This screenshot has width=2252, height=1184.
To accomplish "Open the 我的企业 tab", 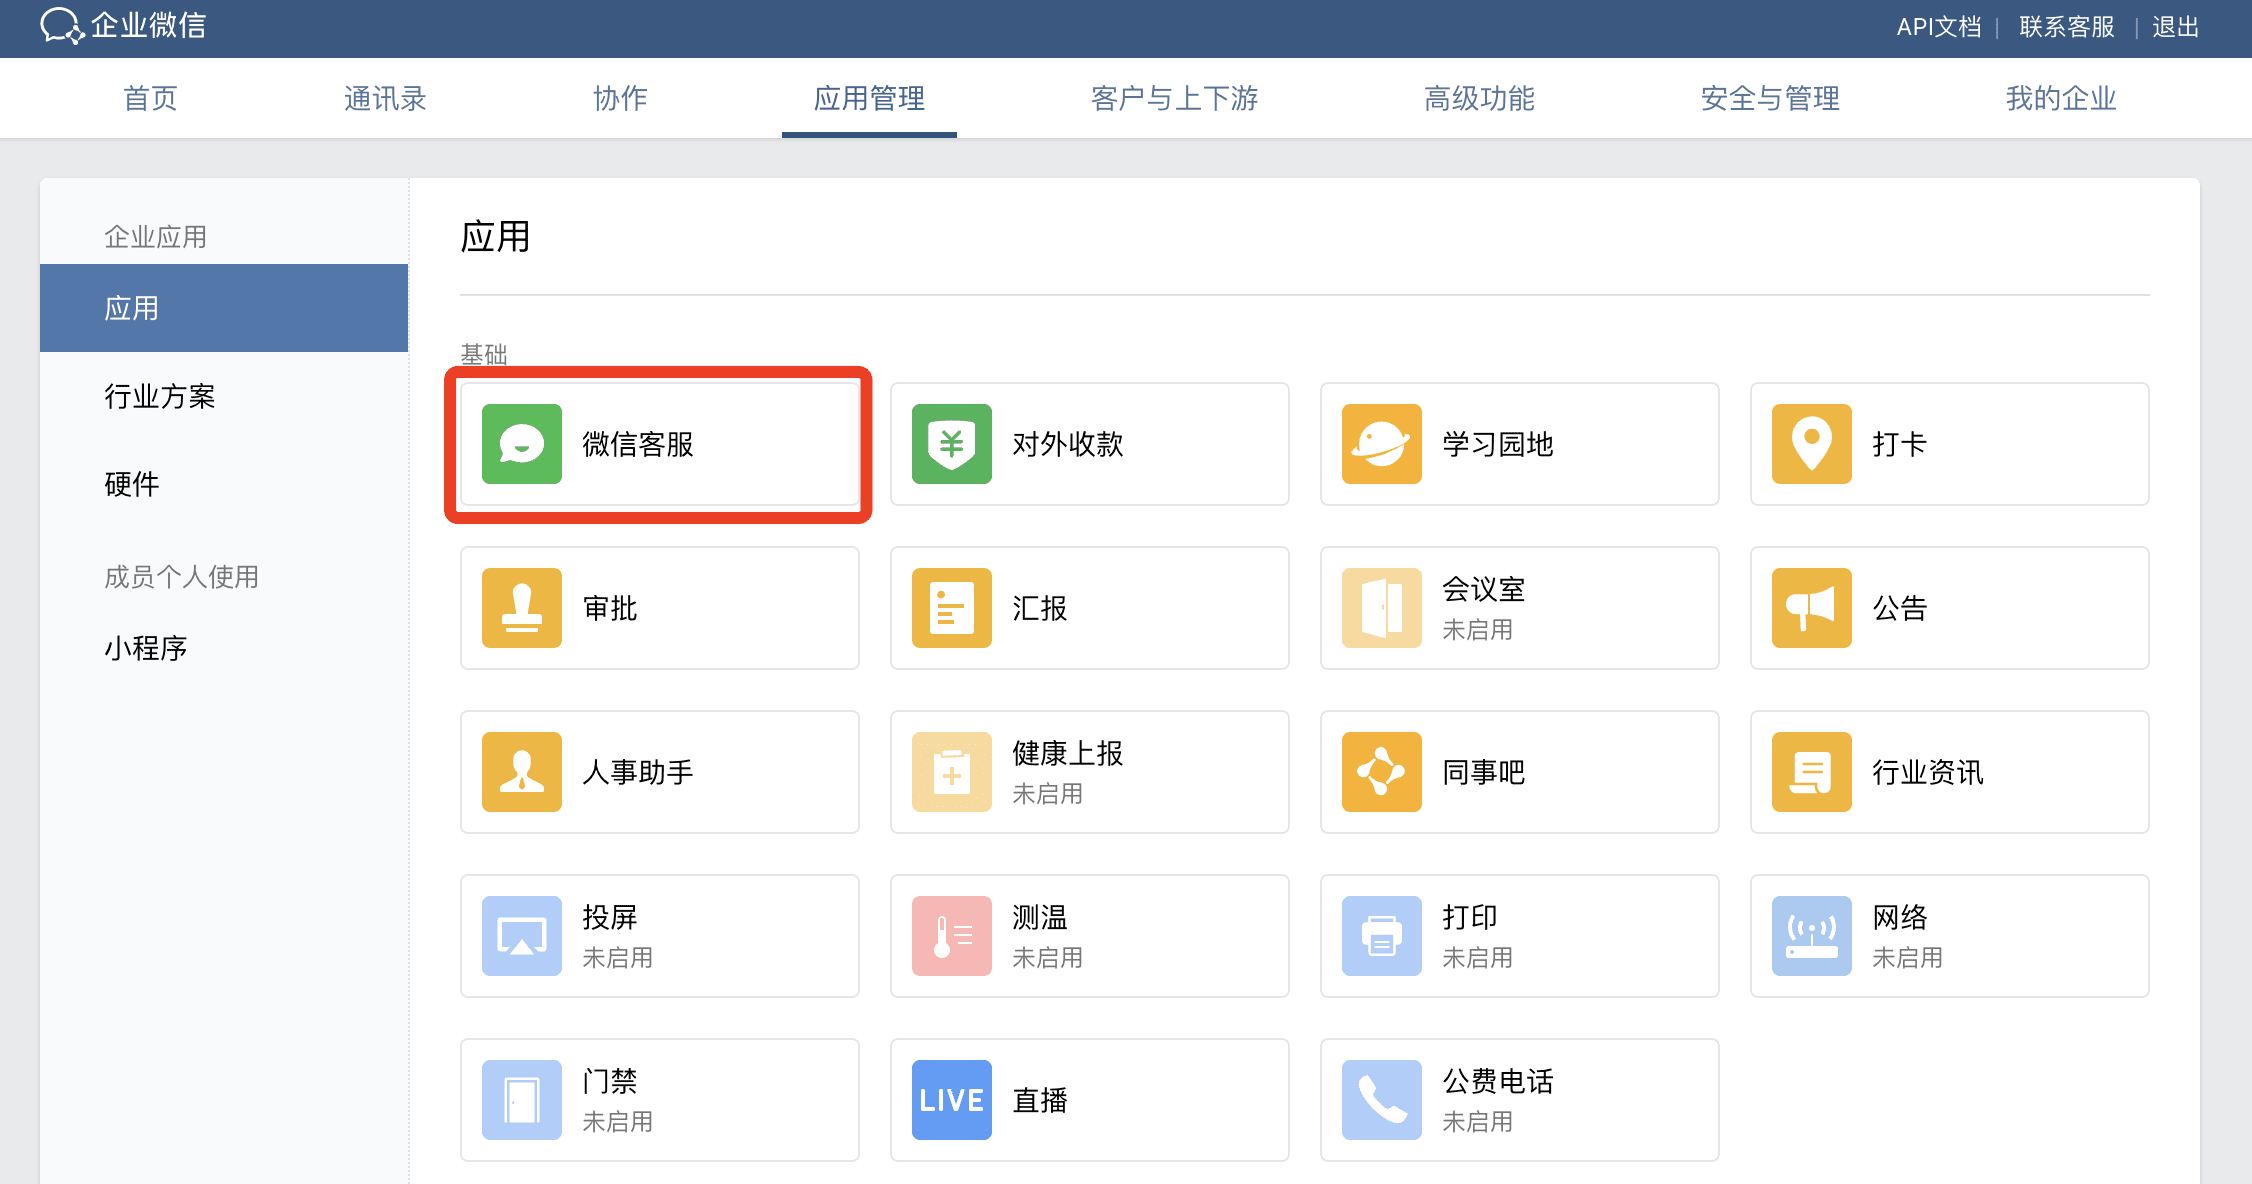I will pyautogui.click(x=2061, y=98).
